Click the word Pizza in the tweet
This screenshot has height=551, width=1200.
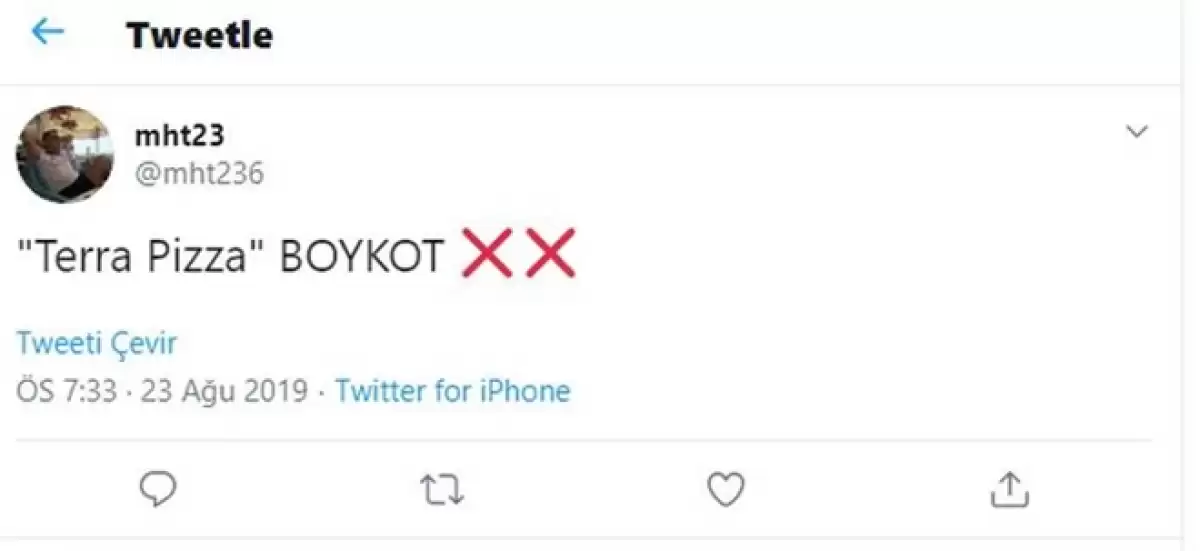coord(203,257)
